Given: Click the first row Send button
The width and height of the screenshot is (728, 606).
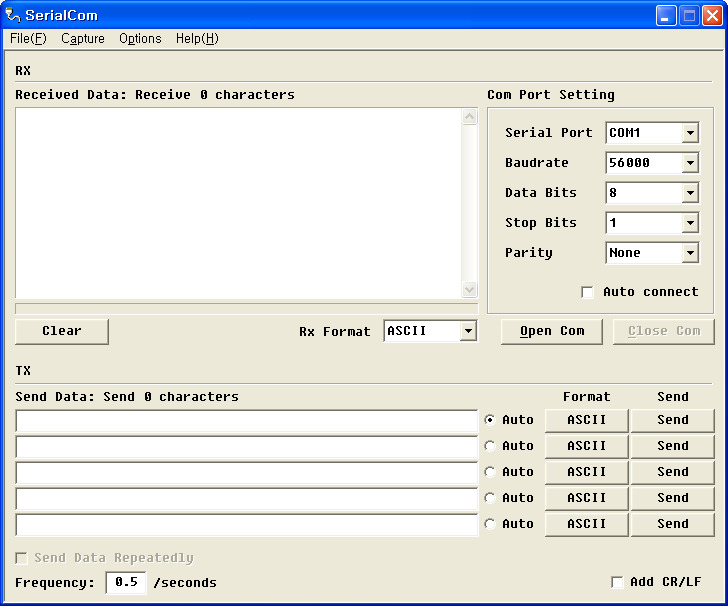Looking at the screenshot, I should pyautogui.click(x=672, y=420).
